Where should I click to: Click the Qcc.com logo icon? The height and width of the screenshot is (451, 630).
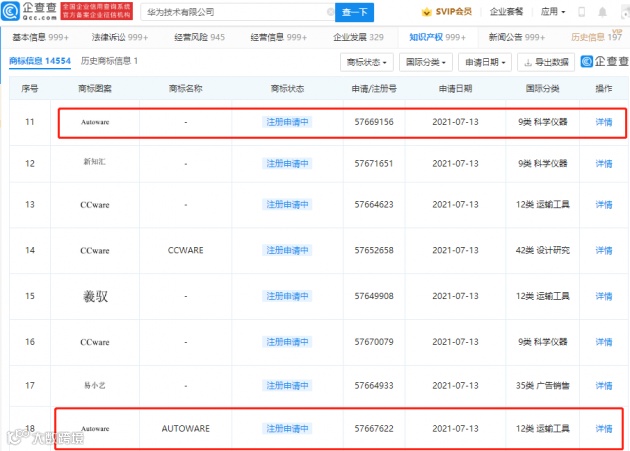point(10,11)
